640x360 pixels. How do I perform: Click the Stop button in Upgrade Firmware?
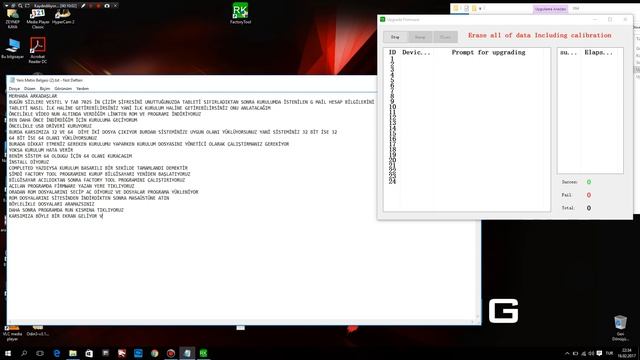395,37
